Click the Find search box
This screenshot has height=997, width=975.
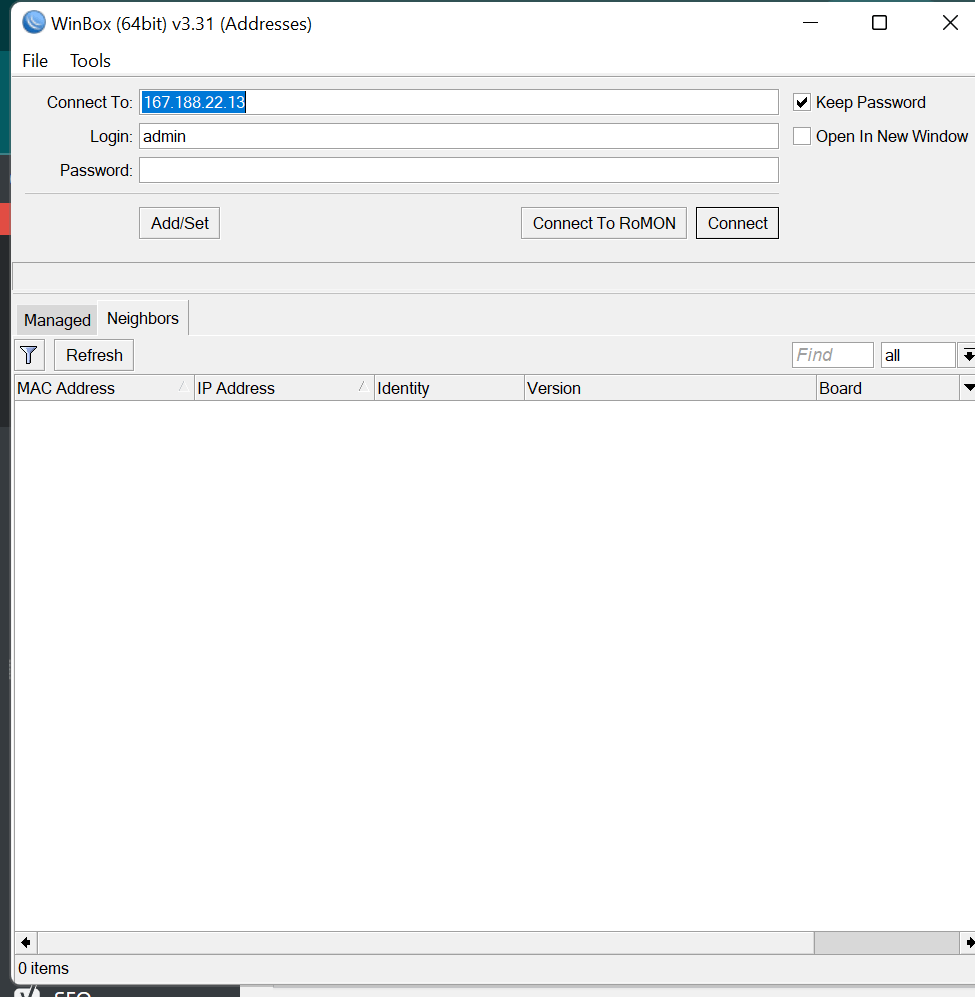tap(833, 355)
